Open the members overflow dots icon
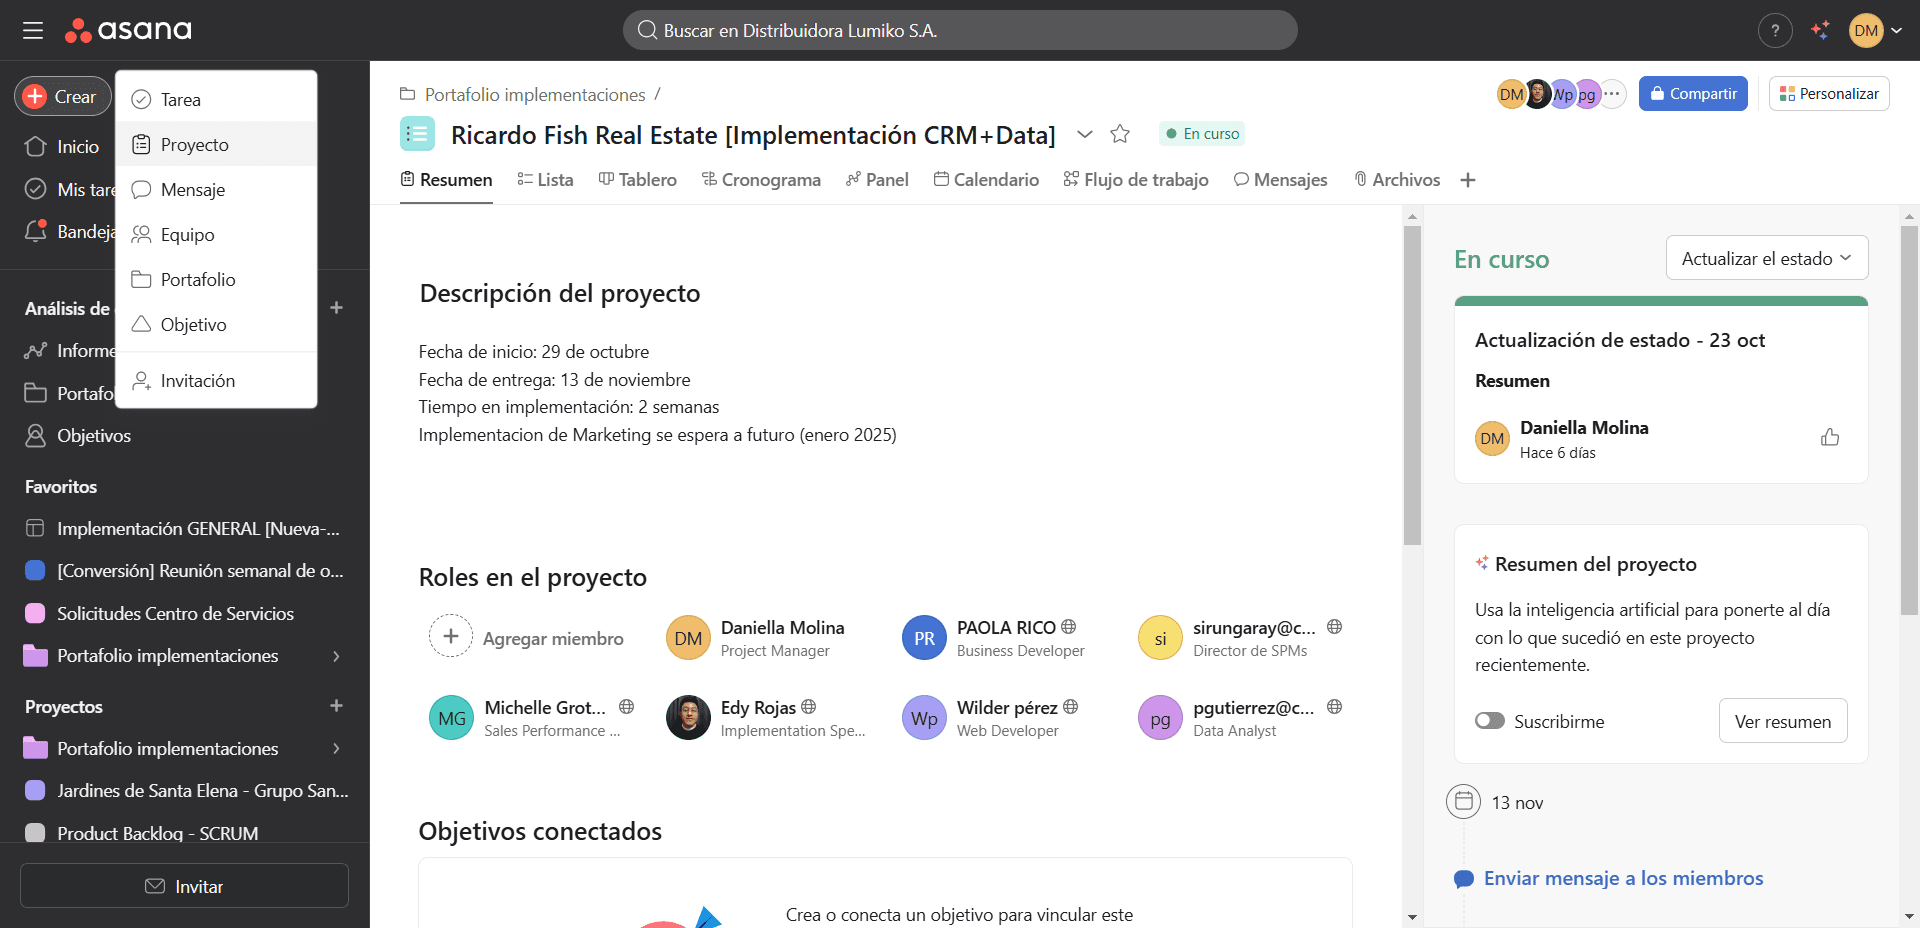1920x928 pixels. point(1612,94)
